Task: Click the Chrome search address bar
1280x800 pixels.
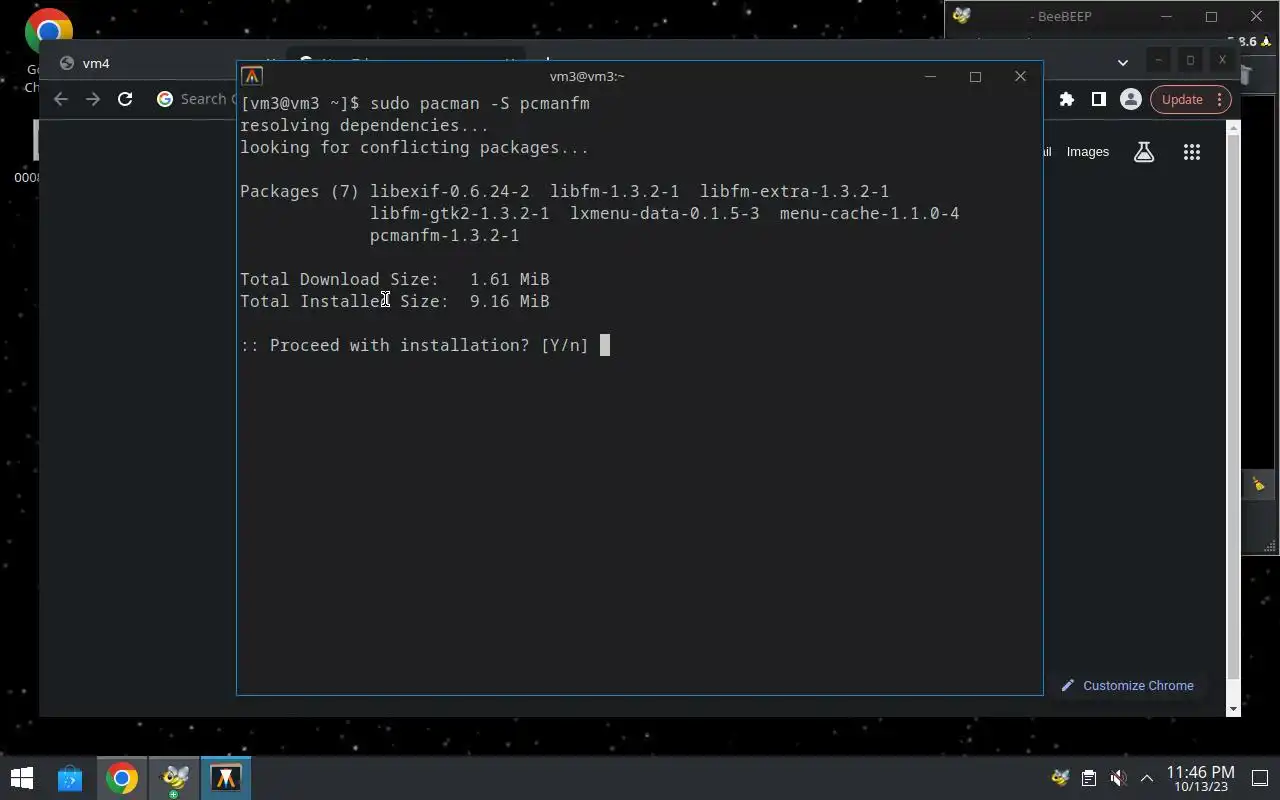Action: [194, 99]
